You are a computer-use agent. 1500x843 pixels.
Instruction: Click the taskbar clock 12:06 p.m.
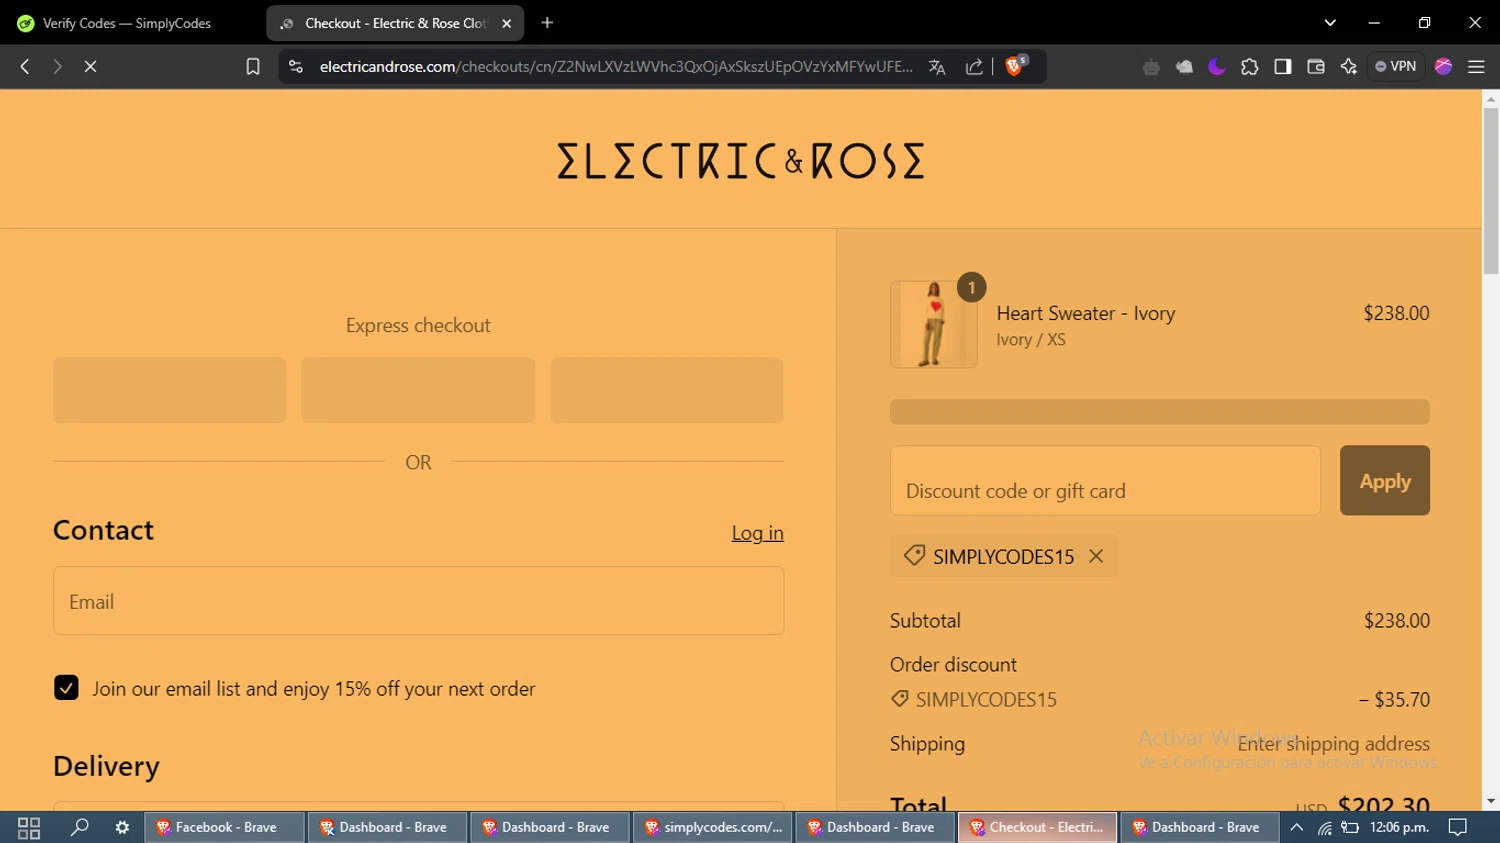click(1399, 827)
